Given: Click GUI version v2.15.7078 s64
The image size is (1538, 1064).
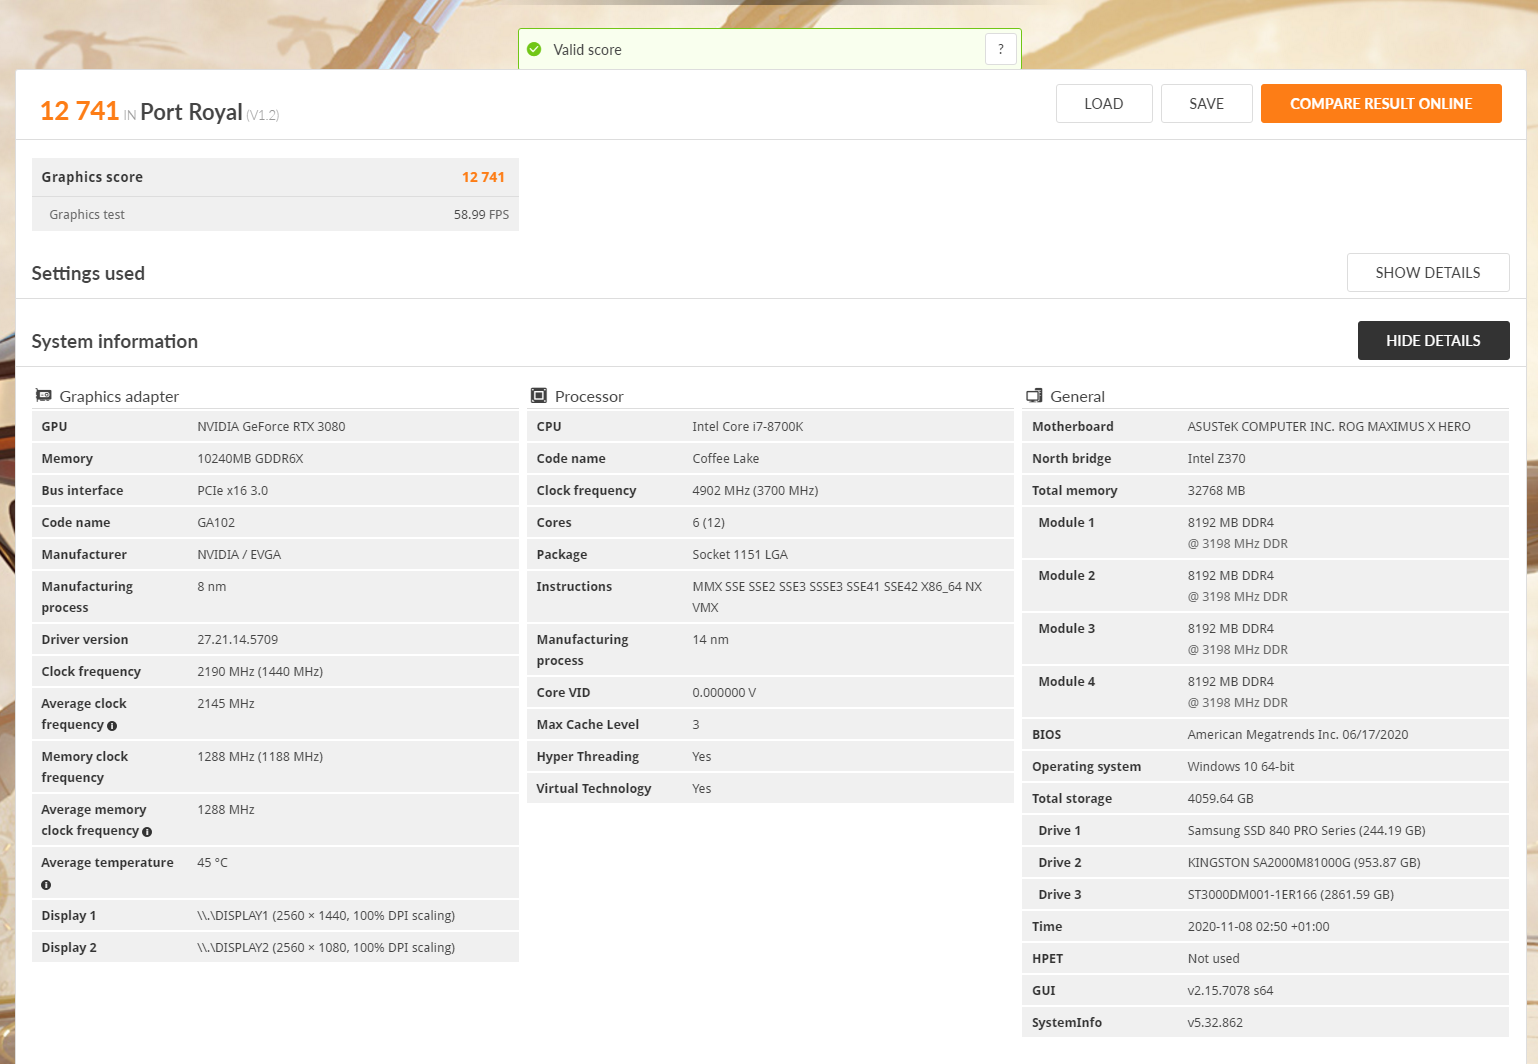Looking at the screenshot, I should [1230, 990].
